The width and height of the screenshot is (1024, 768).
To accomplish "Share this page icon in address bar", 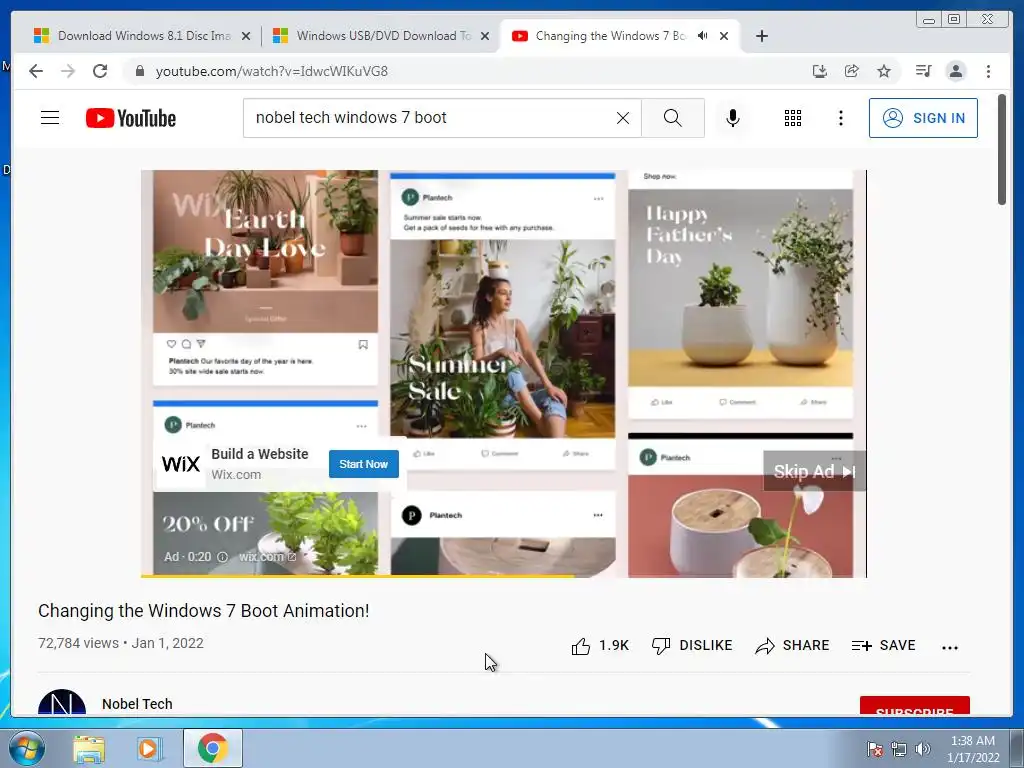I will point(852,71).
